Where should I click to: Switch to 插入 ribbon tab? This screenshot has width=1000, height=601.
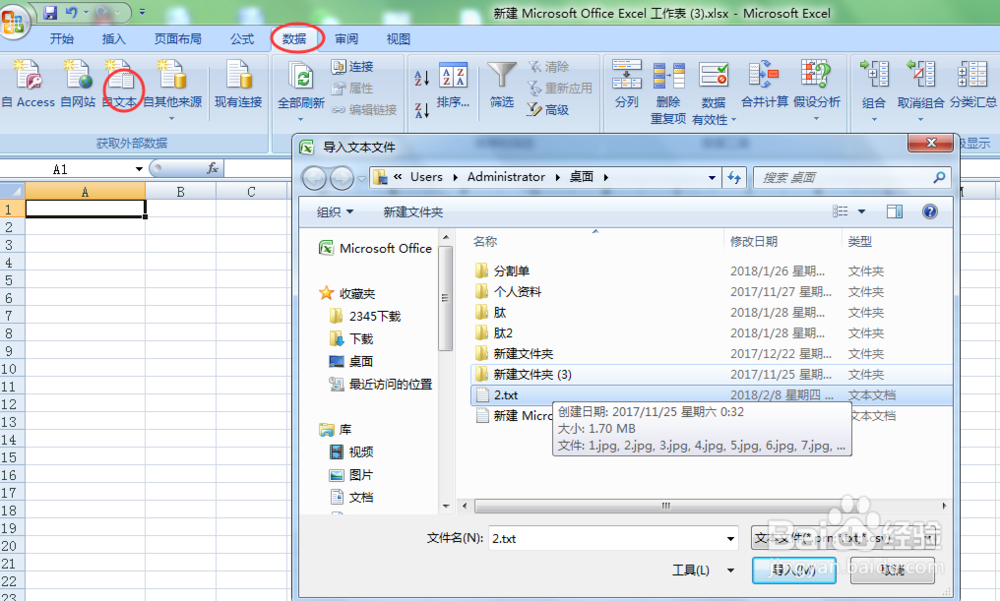(114, 39)
